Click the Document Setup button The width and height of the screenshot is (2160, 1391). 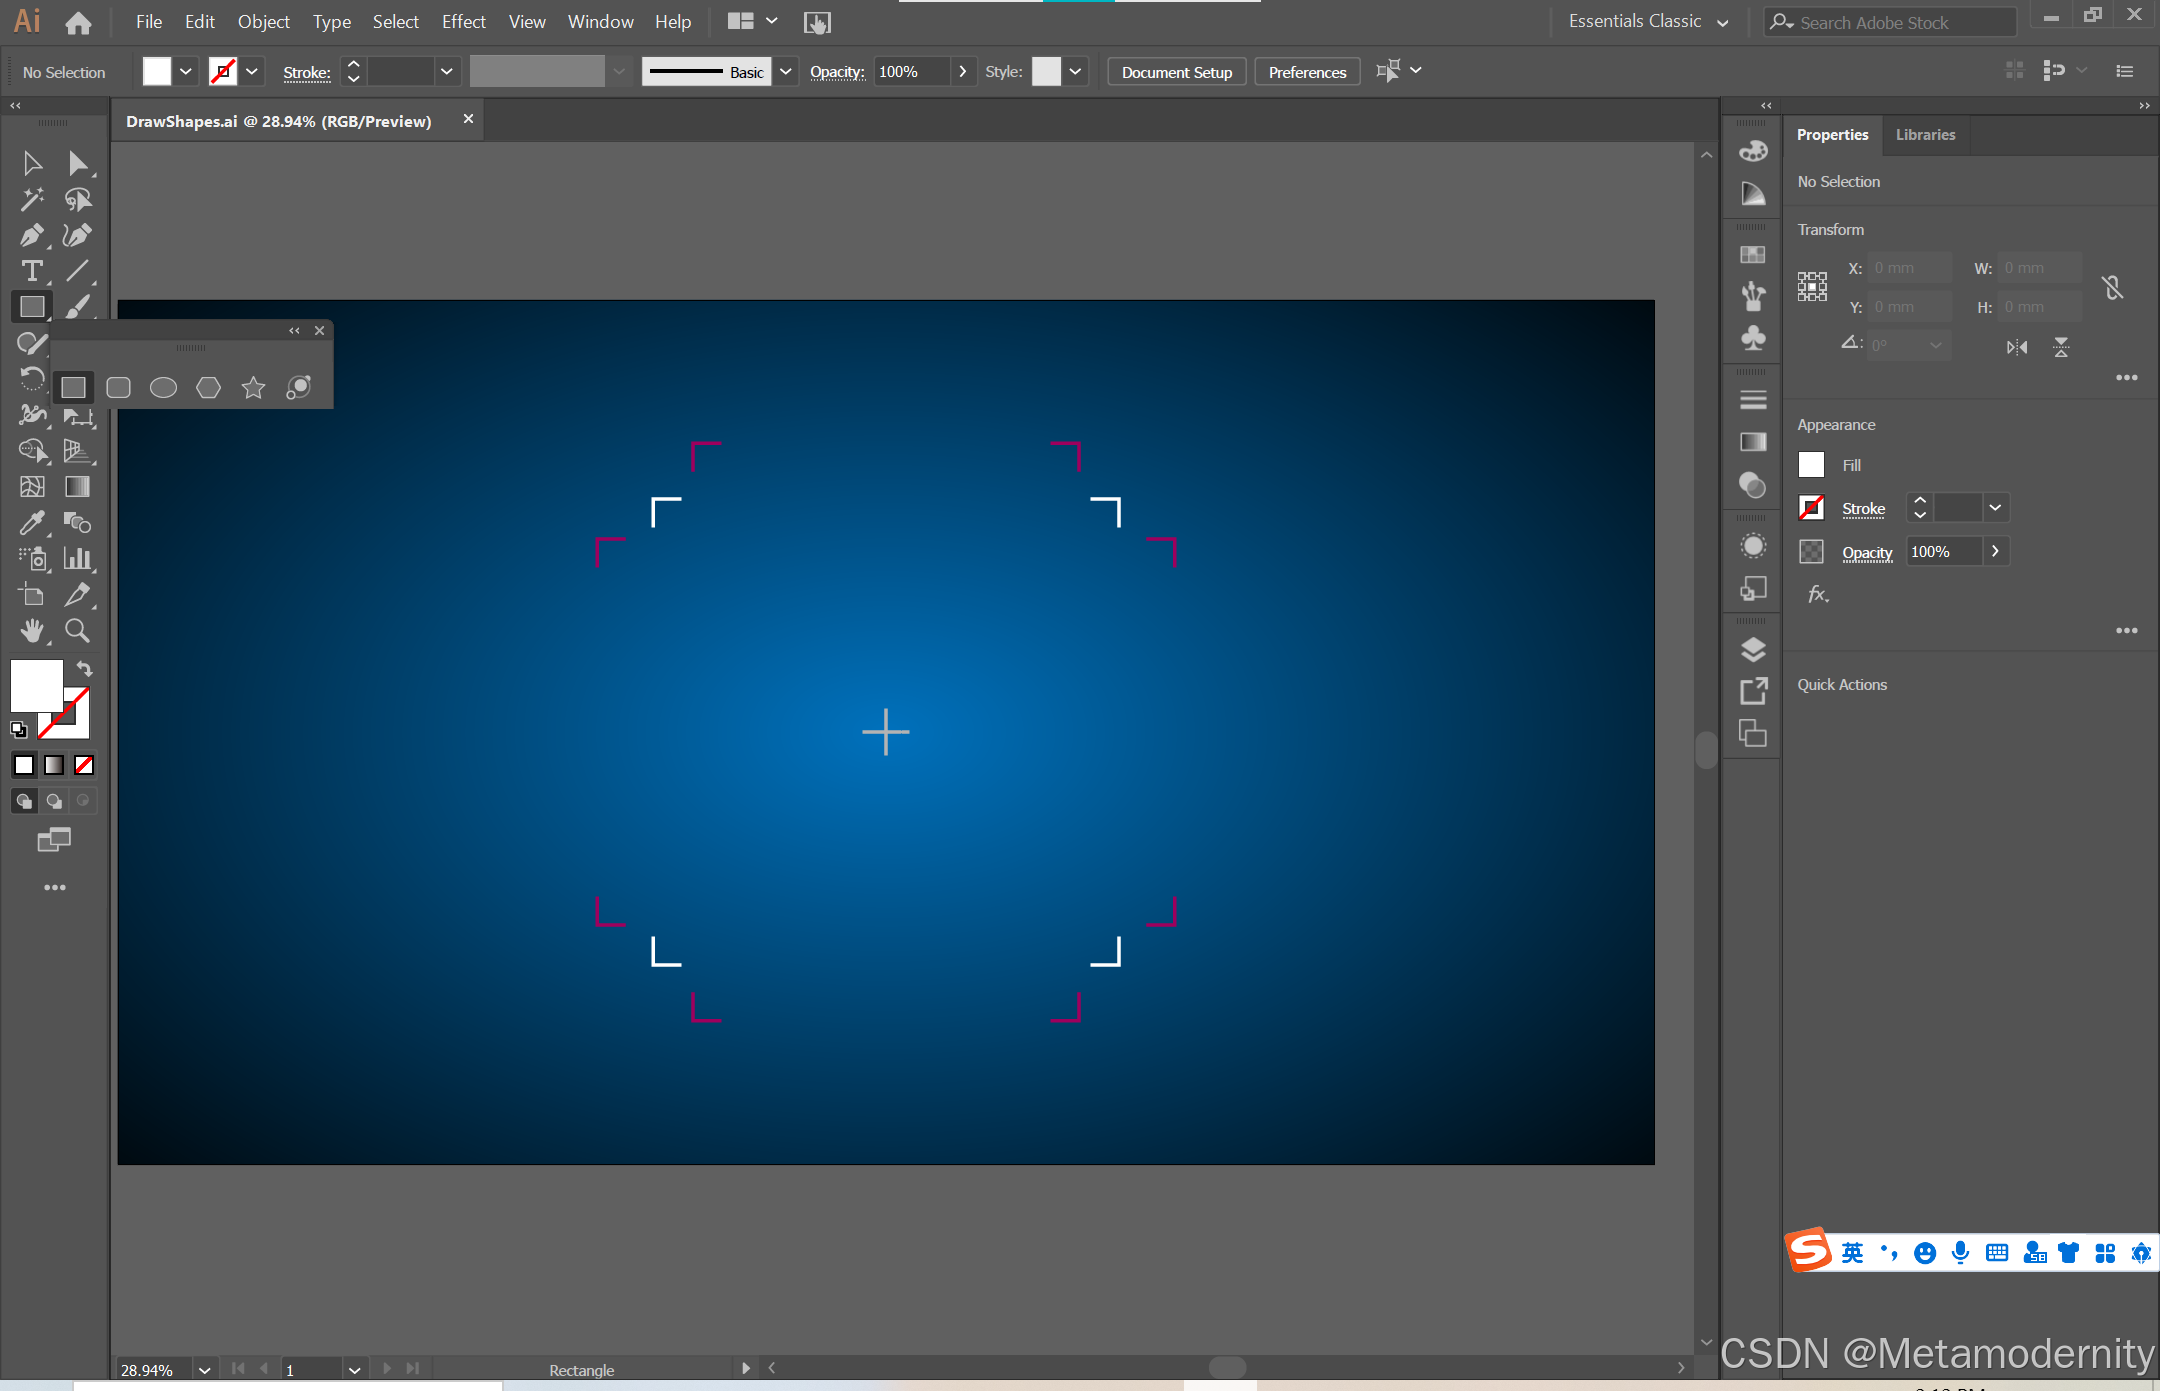[1176, 72]
